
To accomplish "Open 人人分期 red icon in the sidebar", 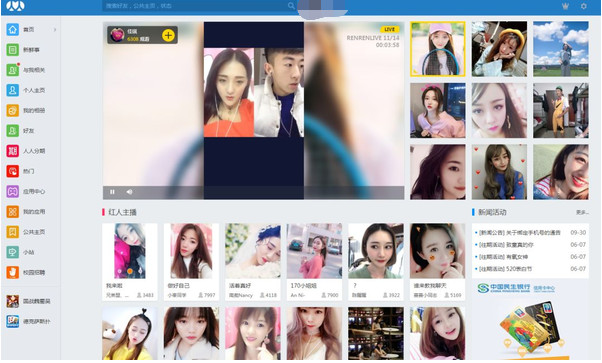I will (x=13, y=151).
